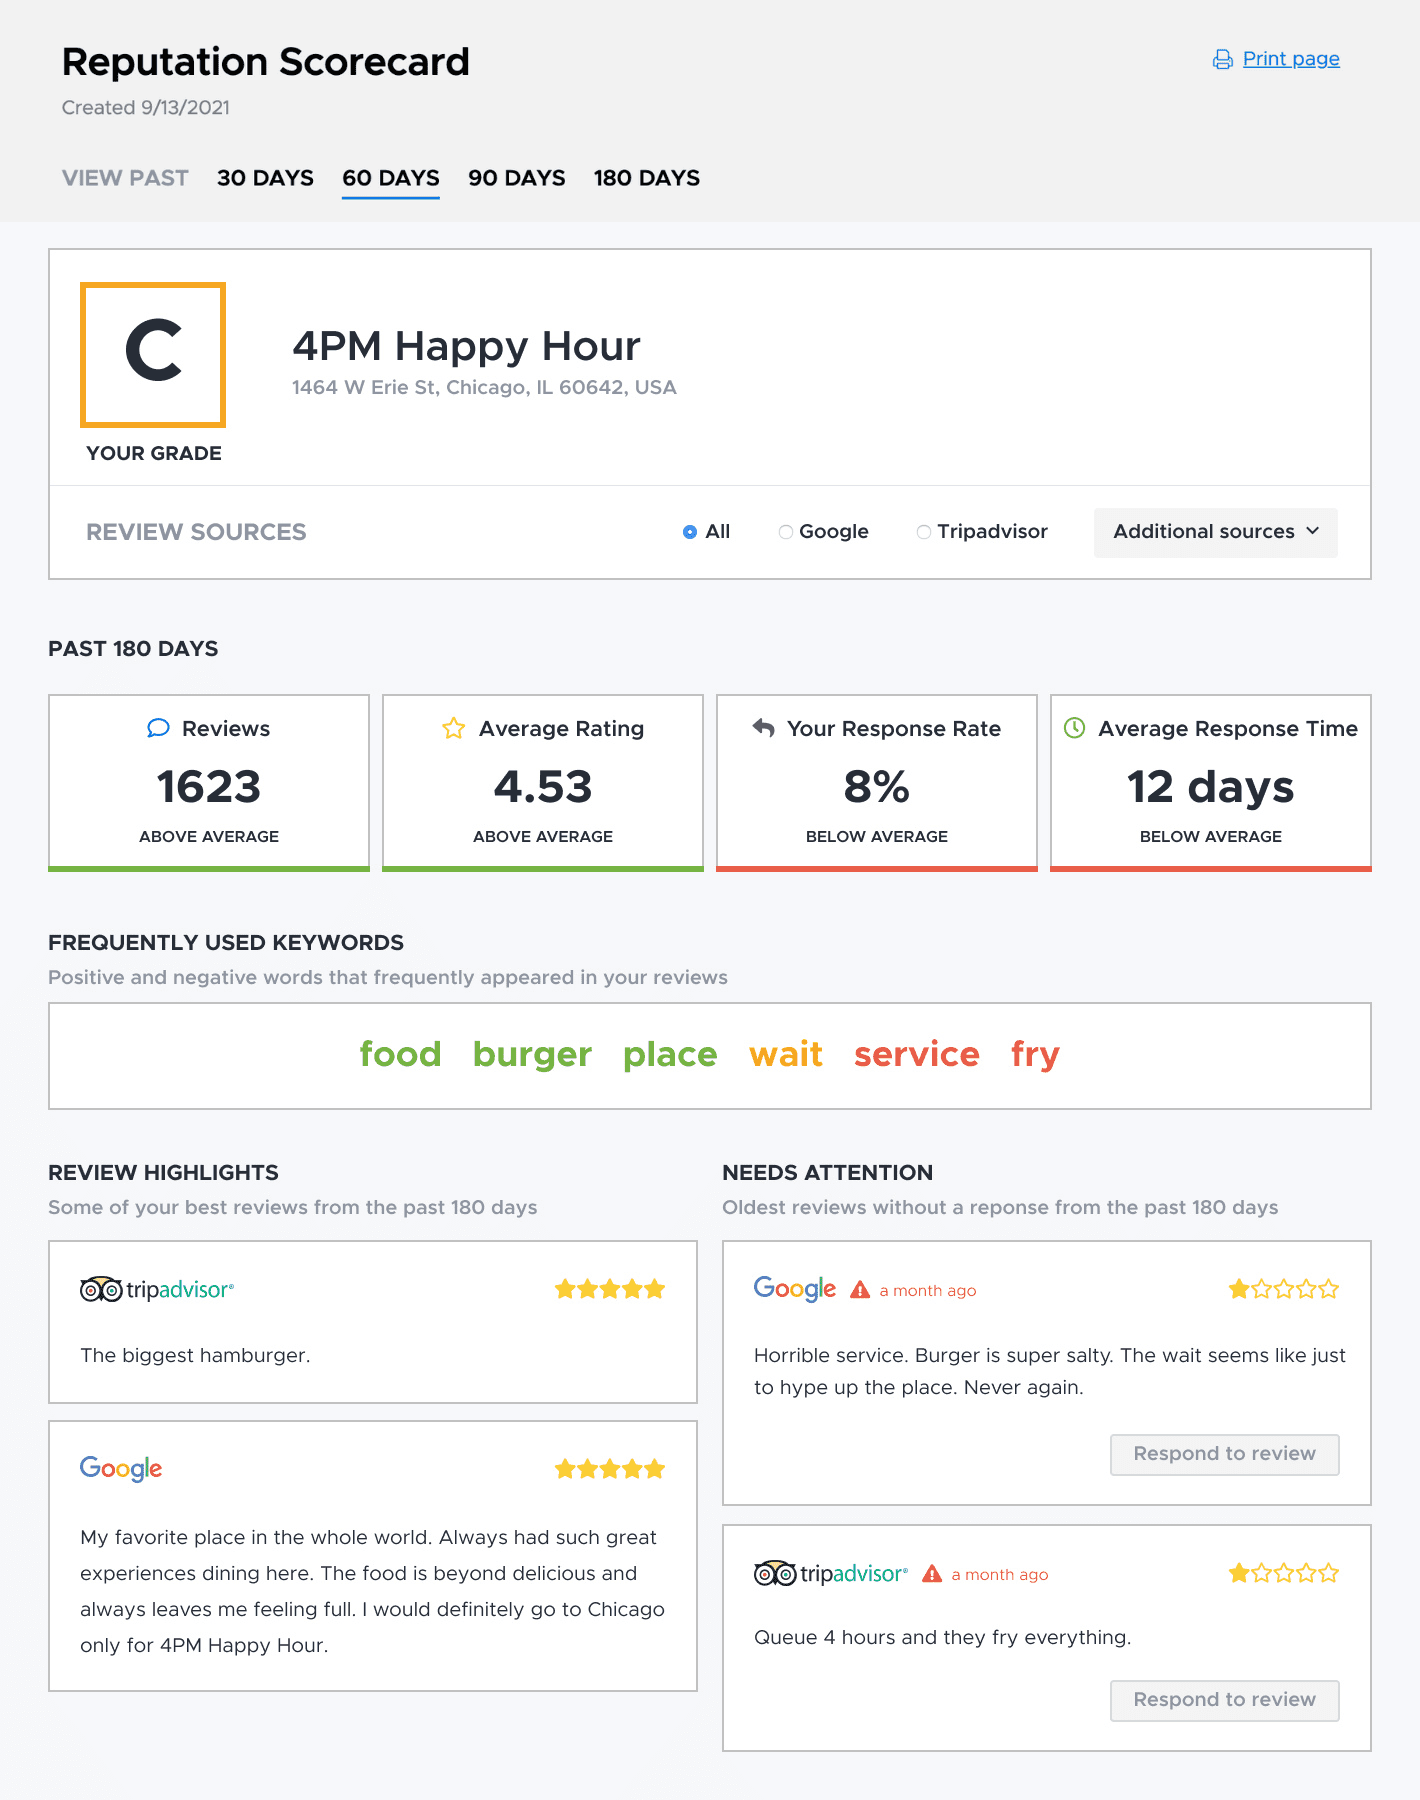Viewport: 1420px width, 1800px height.
Task: Open the Additional sources dropdown
Action: coord(1215,532)
